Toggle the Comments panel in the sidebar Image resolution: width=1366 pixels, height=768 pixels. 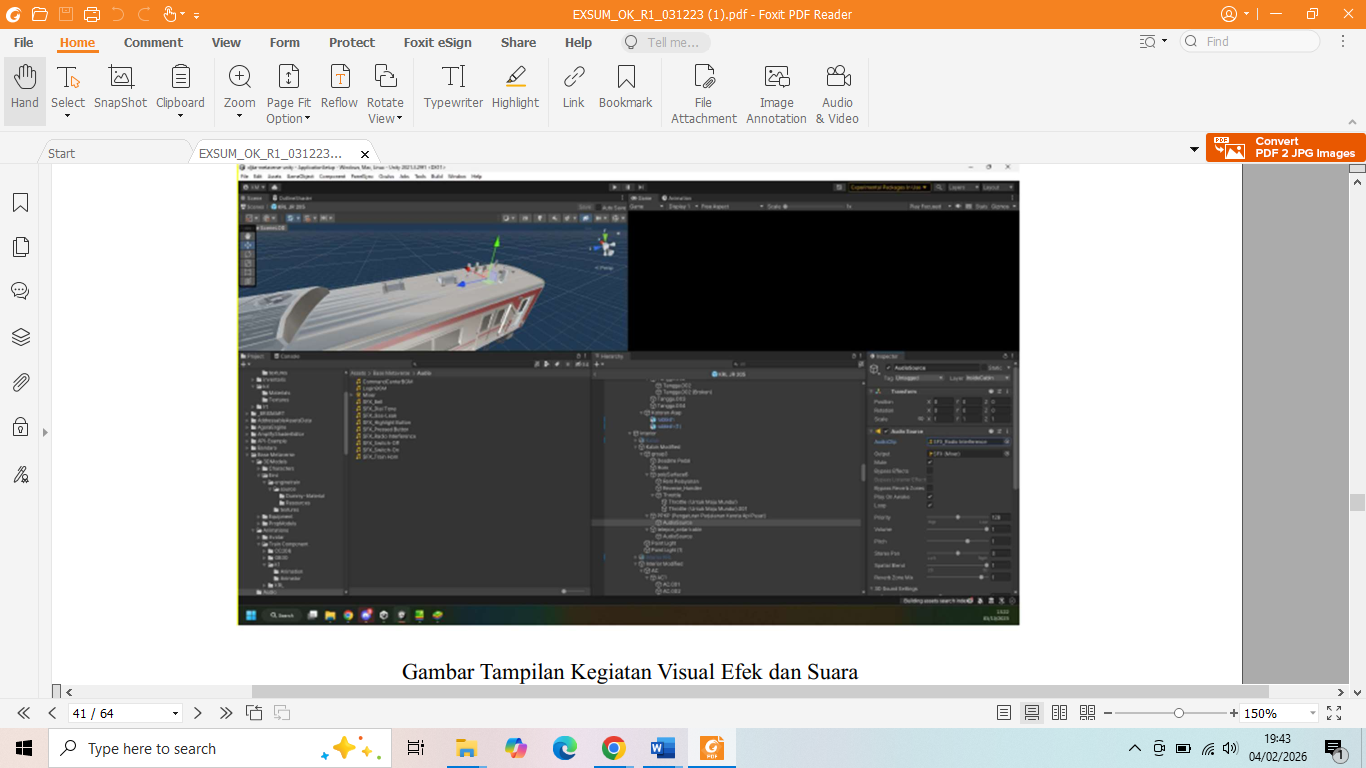click(20, 291)
